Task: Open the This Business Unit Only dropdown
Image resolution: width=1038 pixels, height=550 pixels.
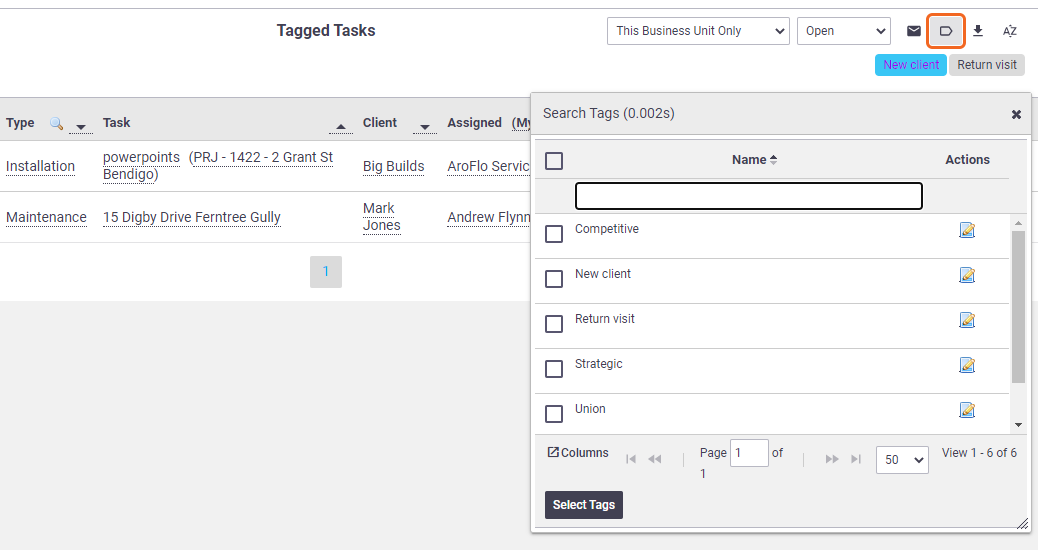Action: (698, 31)
